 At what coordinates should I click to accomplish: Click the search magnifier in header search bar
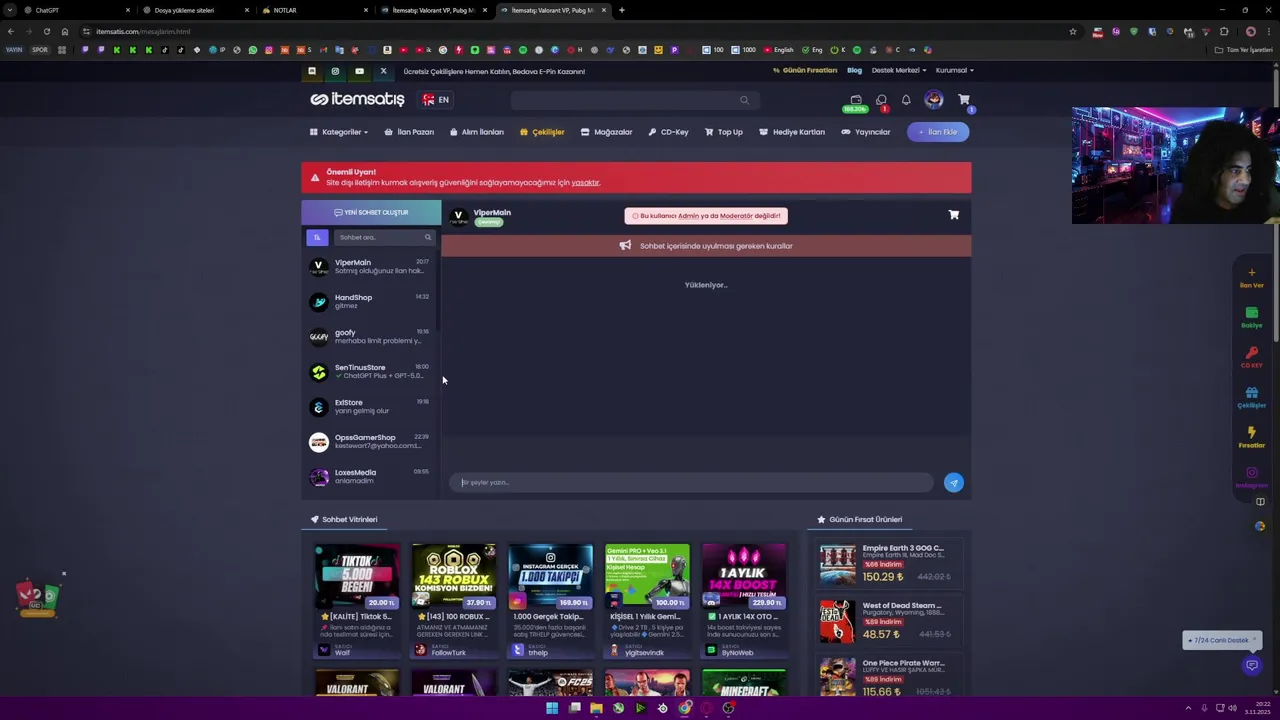pos(744,100)
